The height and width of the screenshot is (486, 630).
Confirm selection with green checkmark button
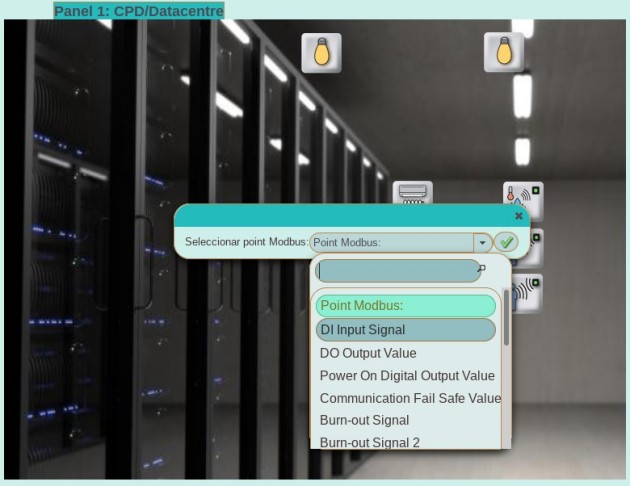pyautogui.click(x=506, y=242)
